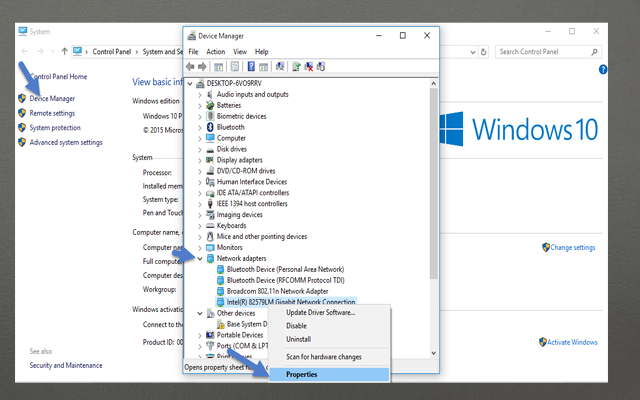Click the Change settings link
The height and width of the screenshot is (400, 640).
572,247
